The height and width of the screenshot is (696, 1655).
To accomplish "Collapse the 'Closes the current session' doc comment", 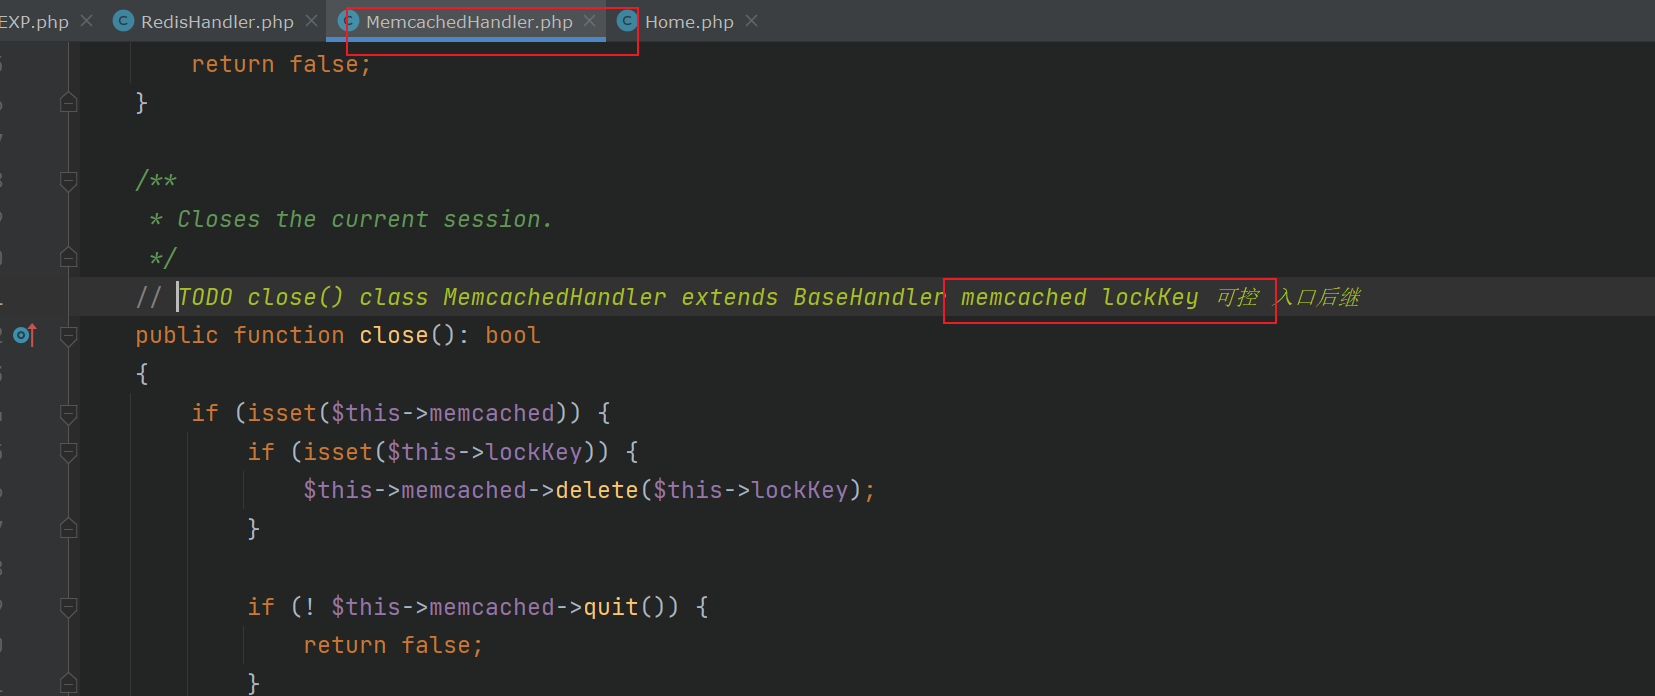I will (68, 181).
